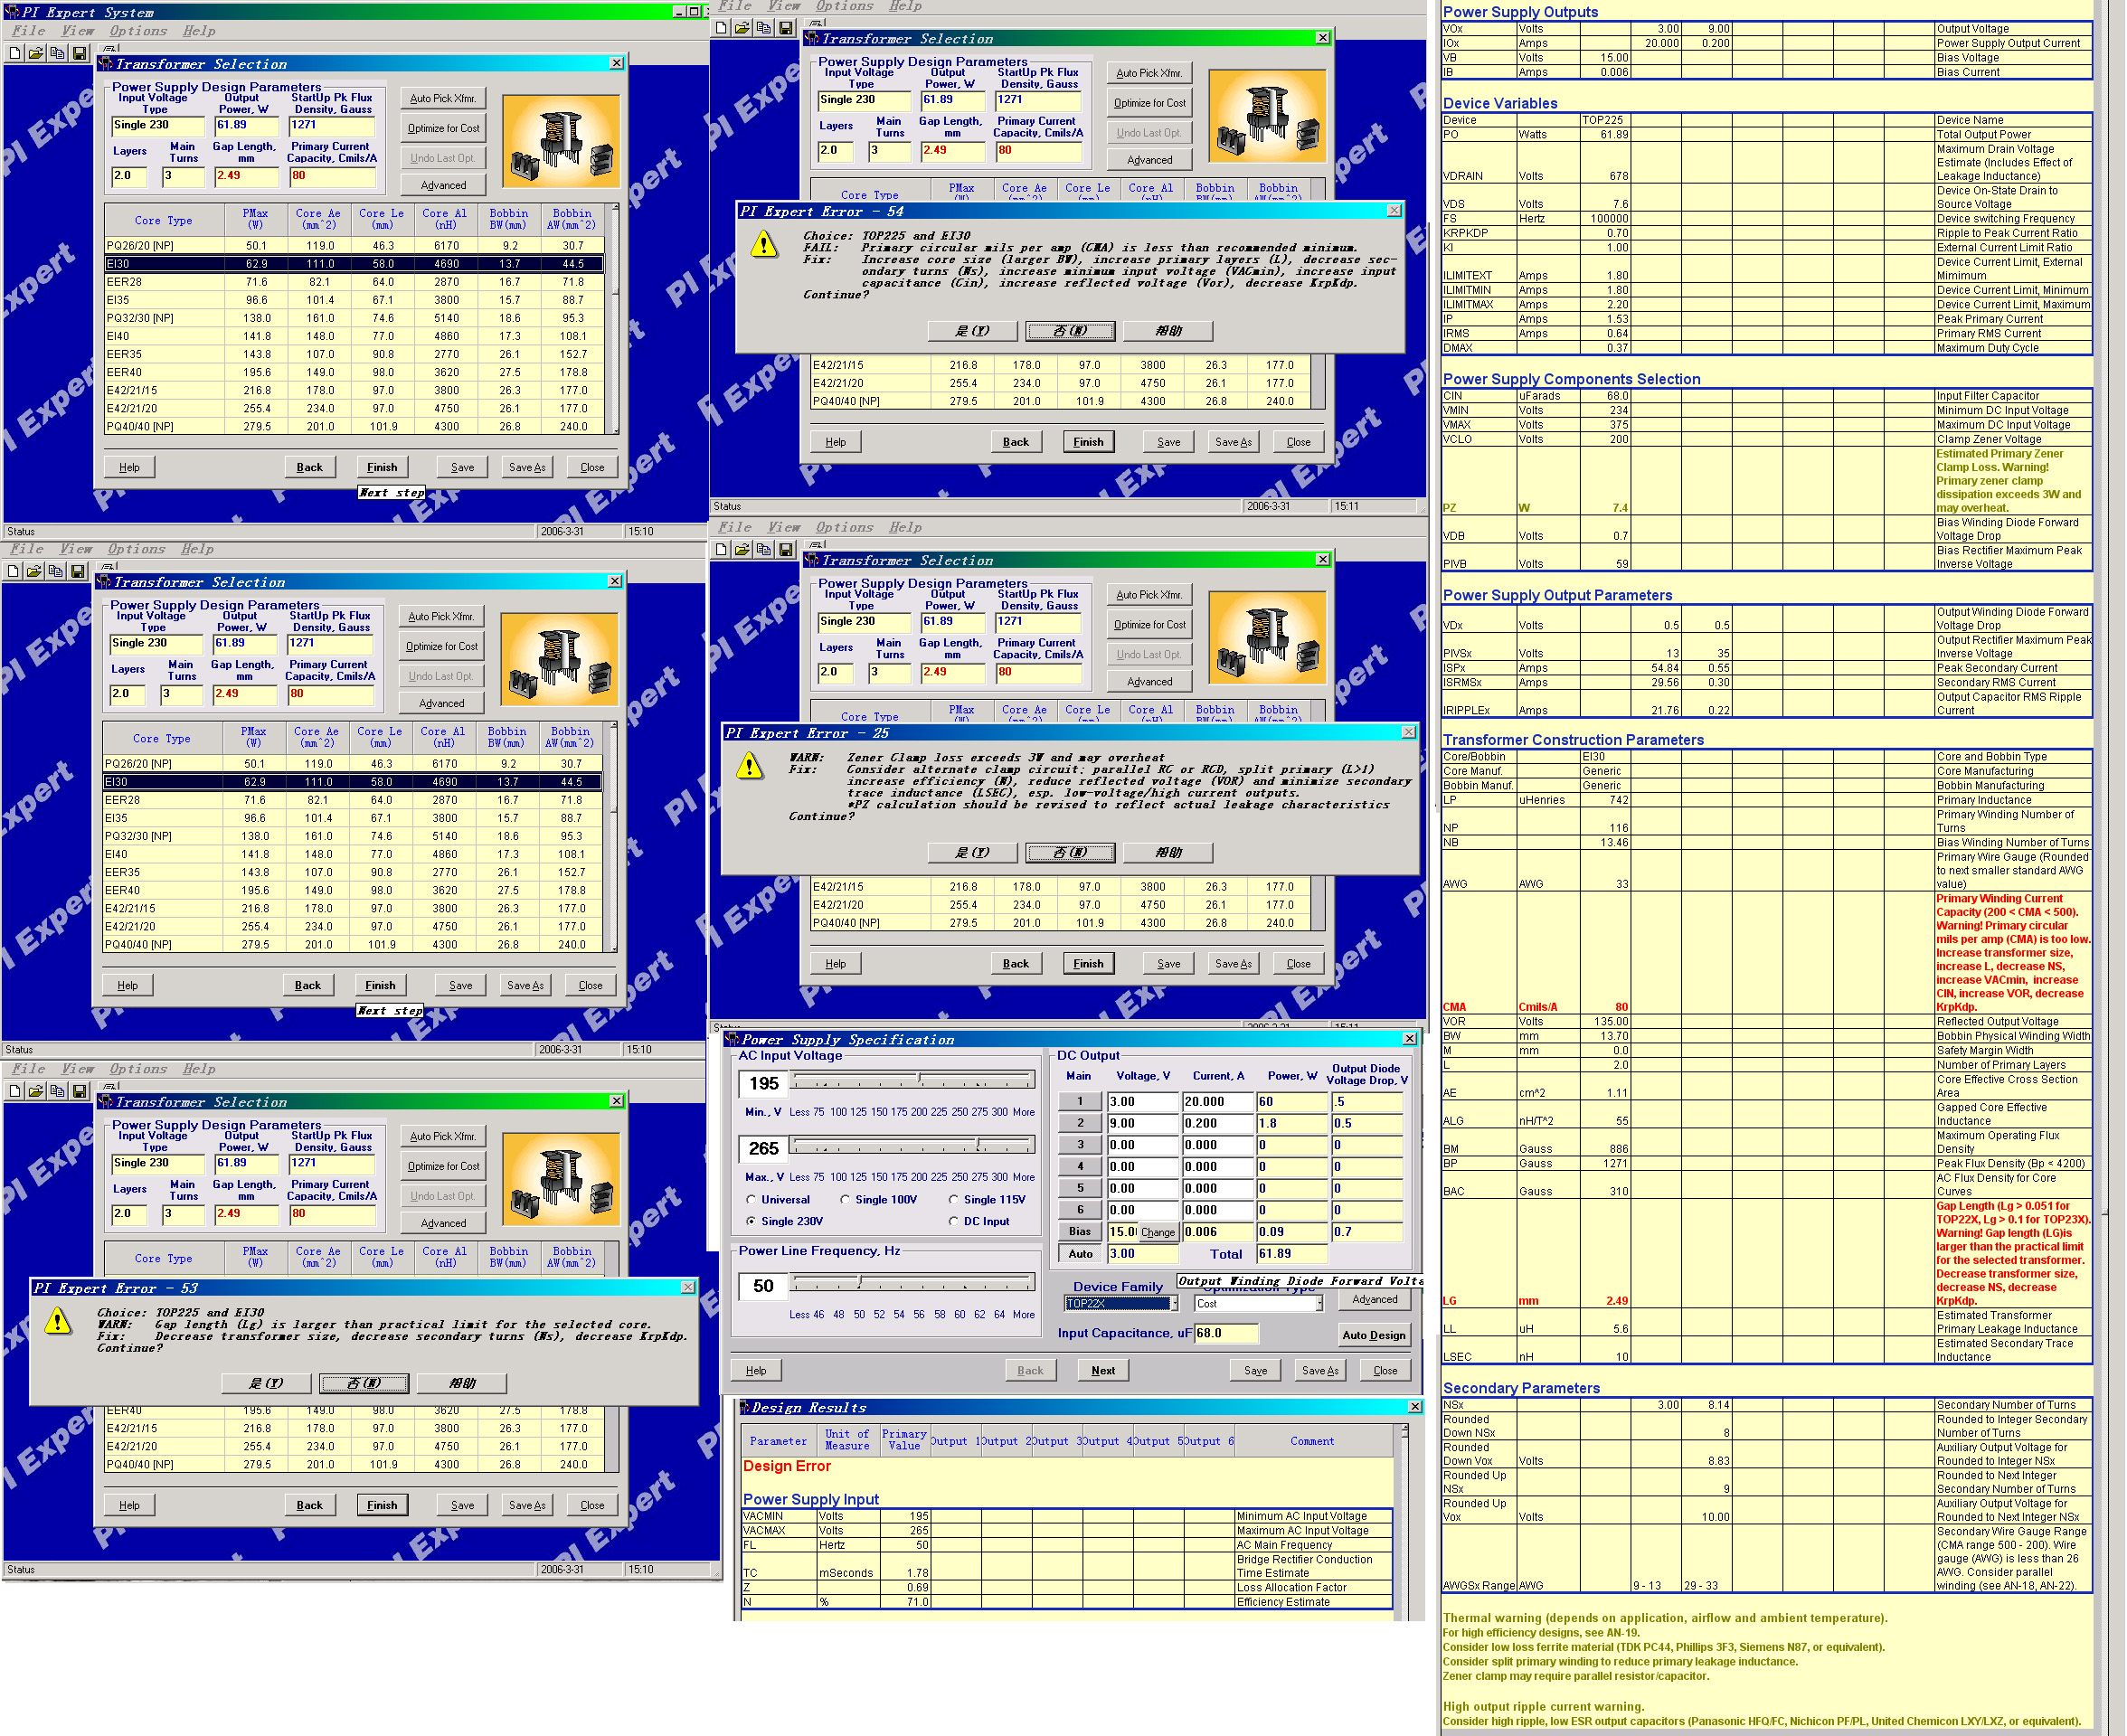Screen dimensions: 2127x1736
Task: Click Copy icon in top-left PI Expert toolbar
Action: point(58,53)
